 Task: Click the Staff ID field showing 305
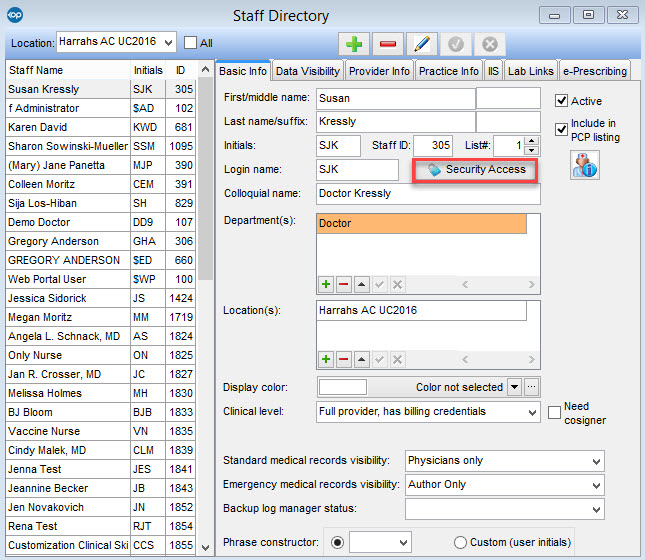point(433,145)
